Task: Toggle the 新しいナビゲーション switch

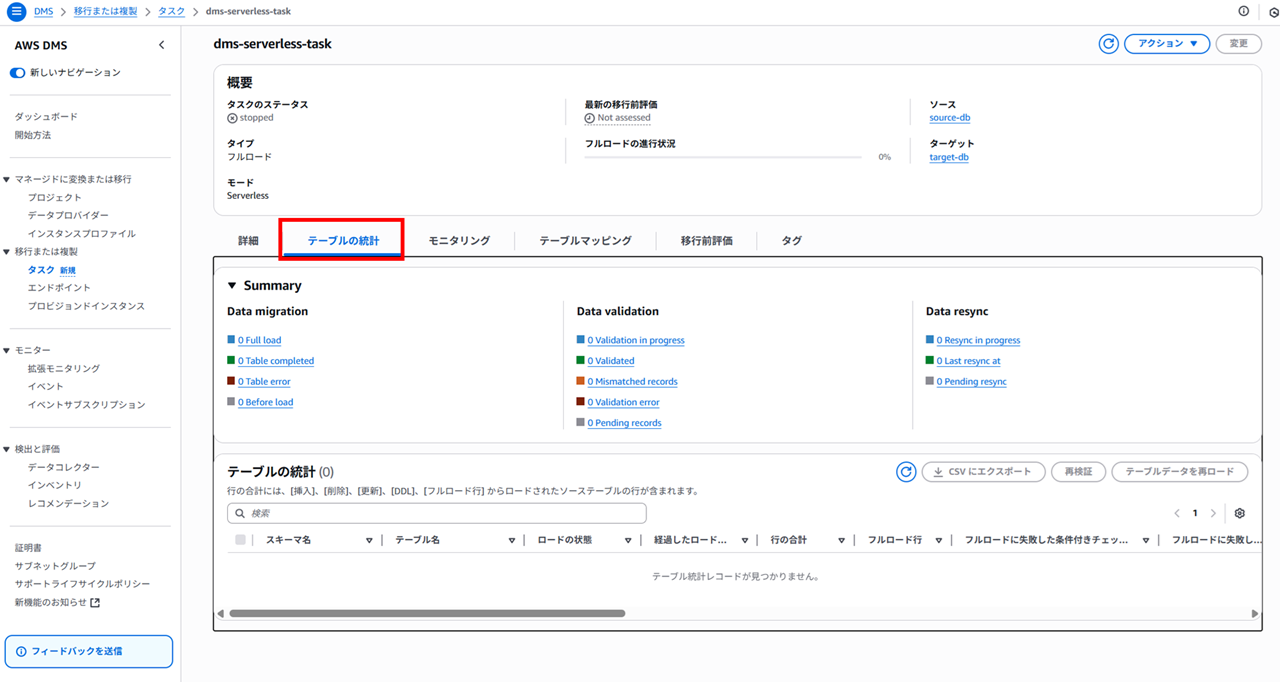Action: click(18, 73)
